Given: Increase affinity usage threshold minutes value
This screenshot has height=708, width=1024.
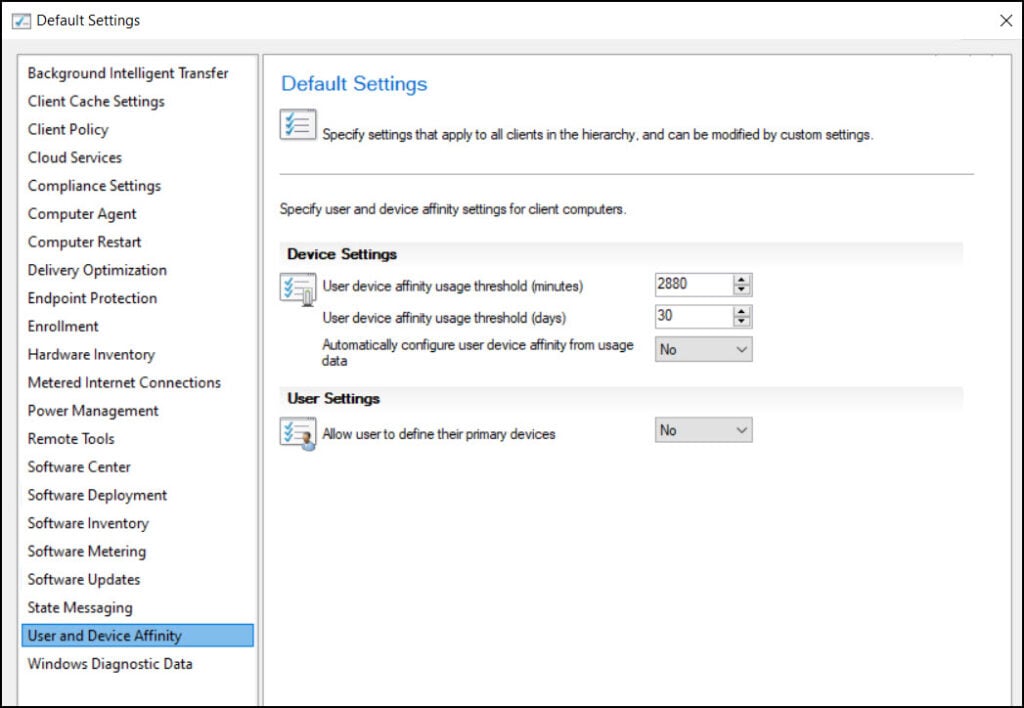Looking at the screenshot, I should click(x=741, y=280).
